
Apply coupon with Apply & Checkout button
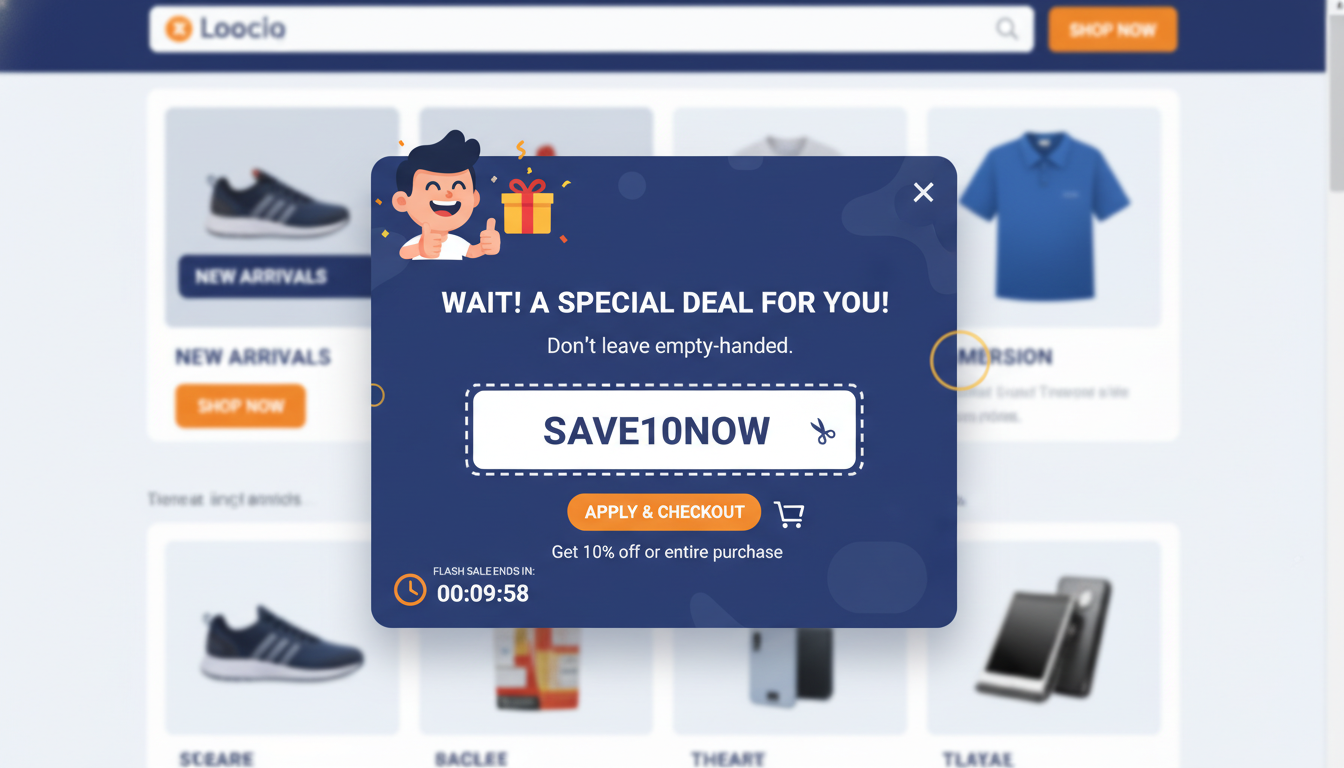click(664, 512)
